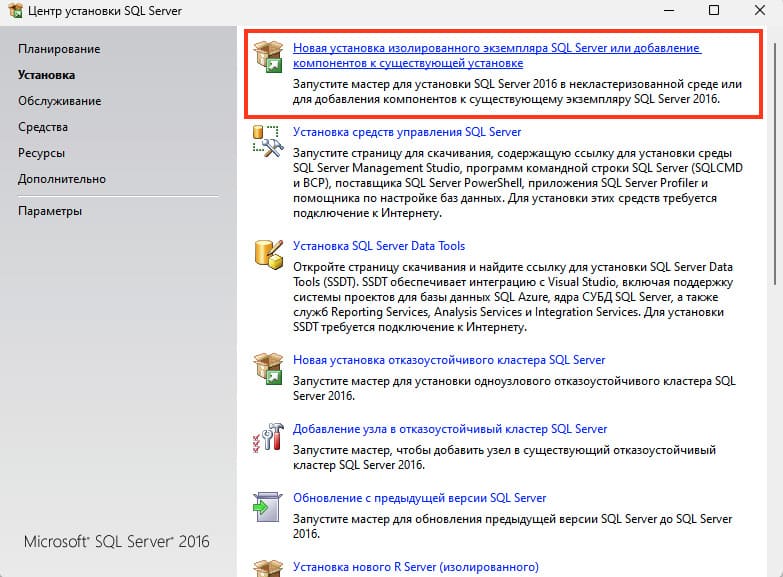Click the new standalone SQL Server installation box icon
Viewport: 783px width, 577px height.
[x=268, y=56]
